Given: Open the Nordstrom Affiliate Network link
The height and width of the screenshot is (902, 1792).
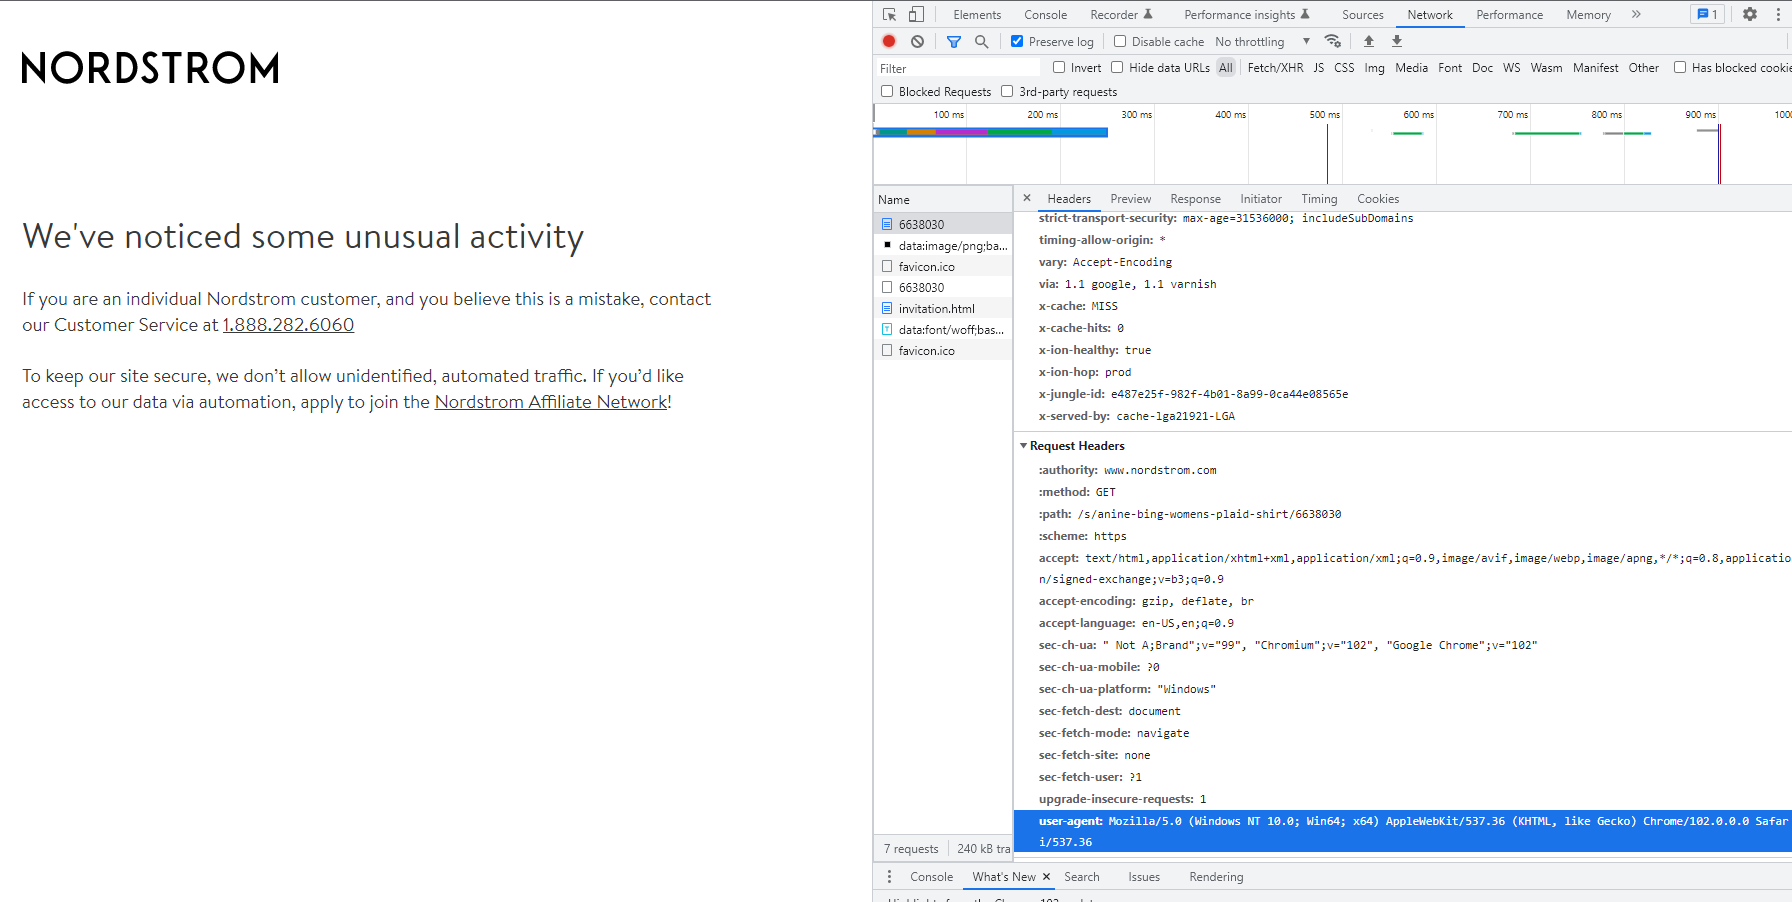Looking at the screenshot, I should coord(551,402).
